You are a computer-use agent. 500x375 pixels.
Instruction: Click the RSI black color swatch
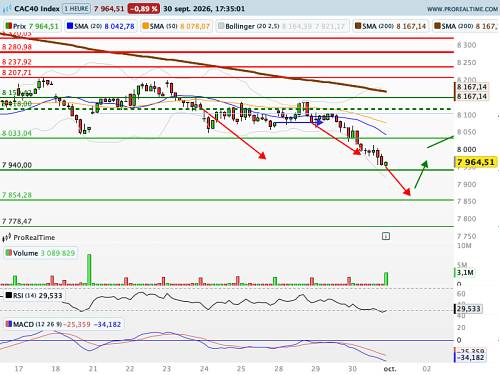(9, 295)
